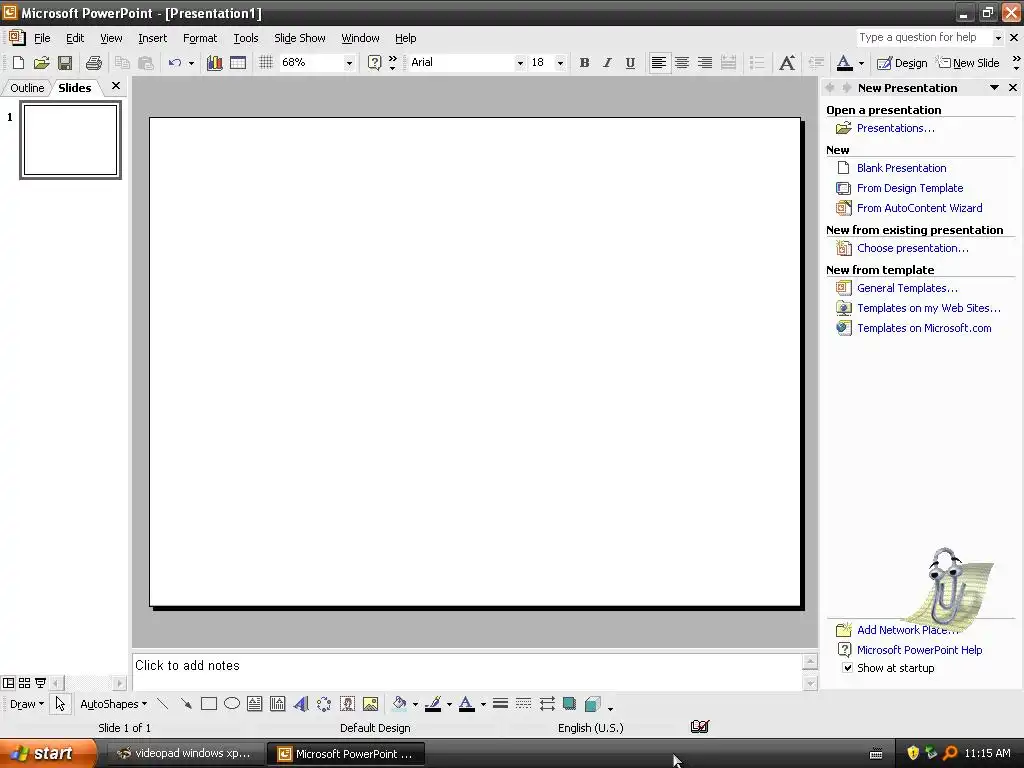Click the Open folder toolbar icon
The height and width of the screenshot is (768, 1024).
[x=41, y=63]
